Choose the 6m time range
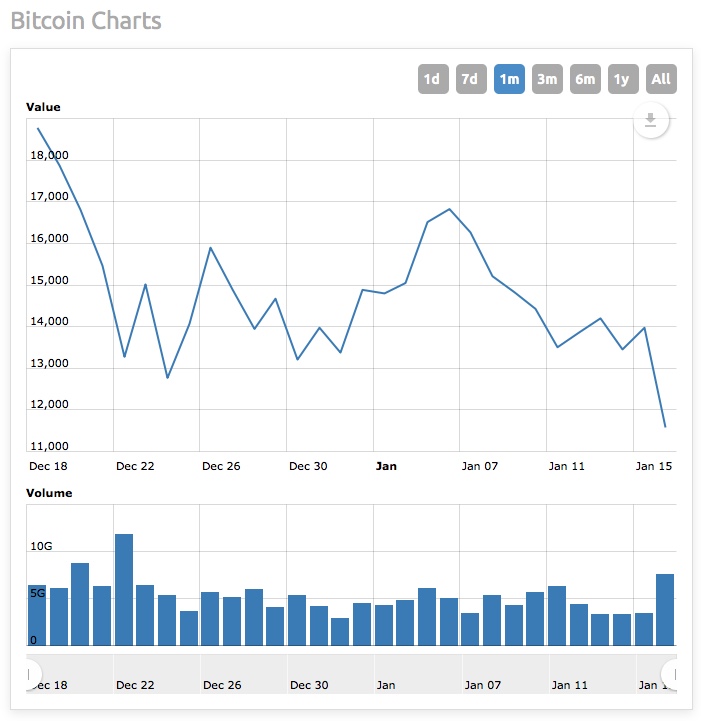 point(585,79)
